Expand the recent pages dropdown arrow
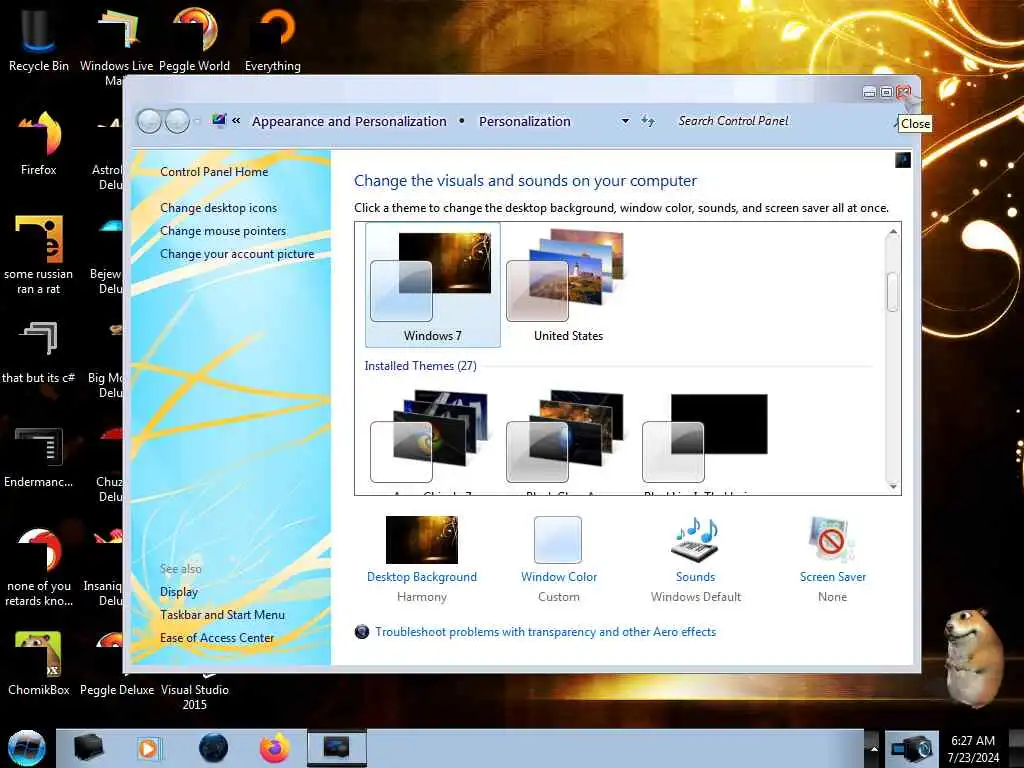This screenshot has height=768, width=1024. tap(197, 121)
